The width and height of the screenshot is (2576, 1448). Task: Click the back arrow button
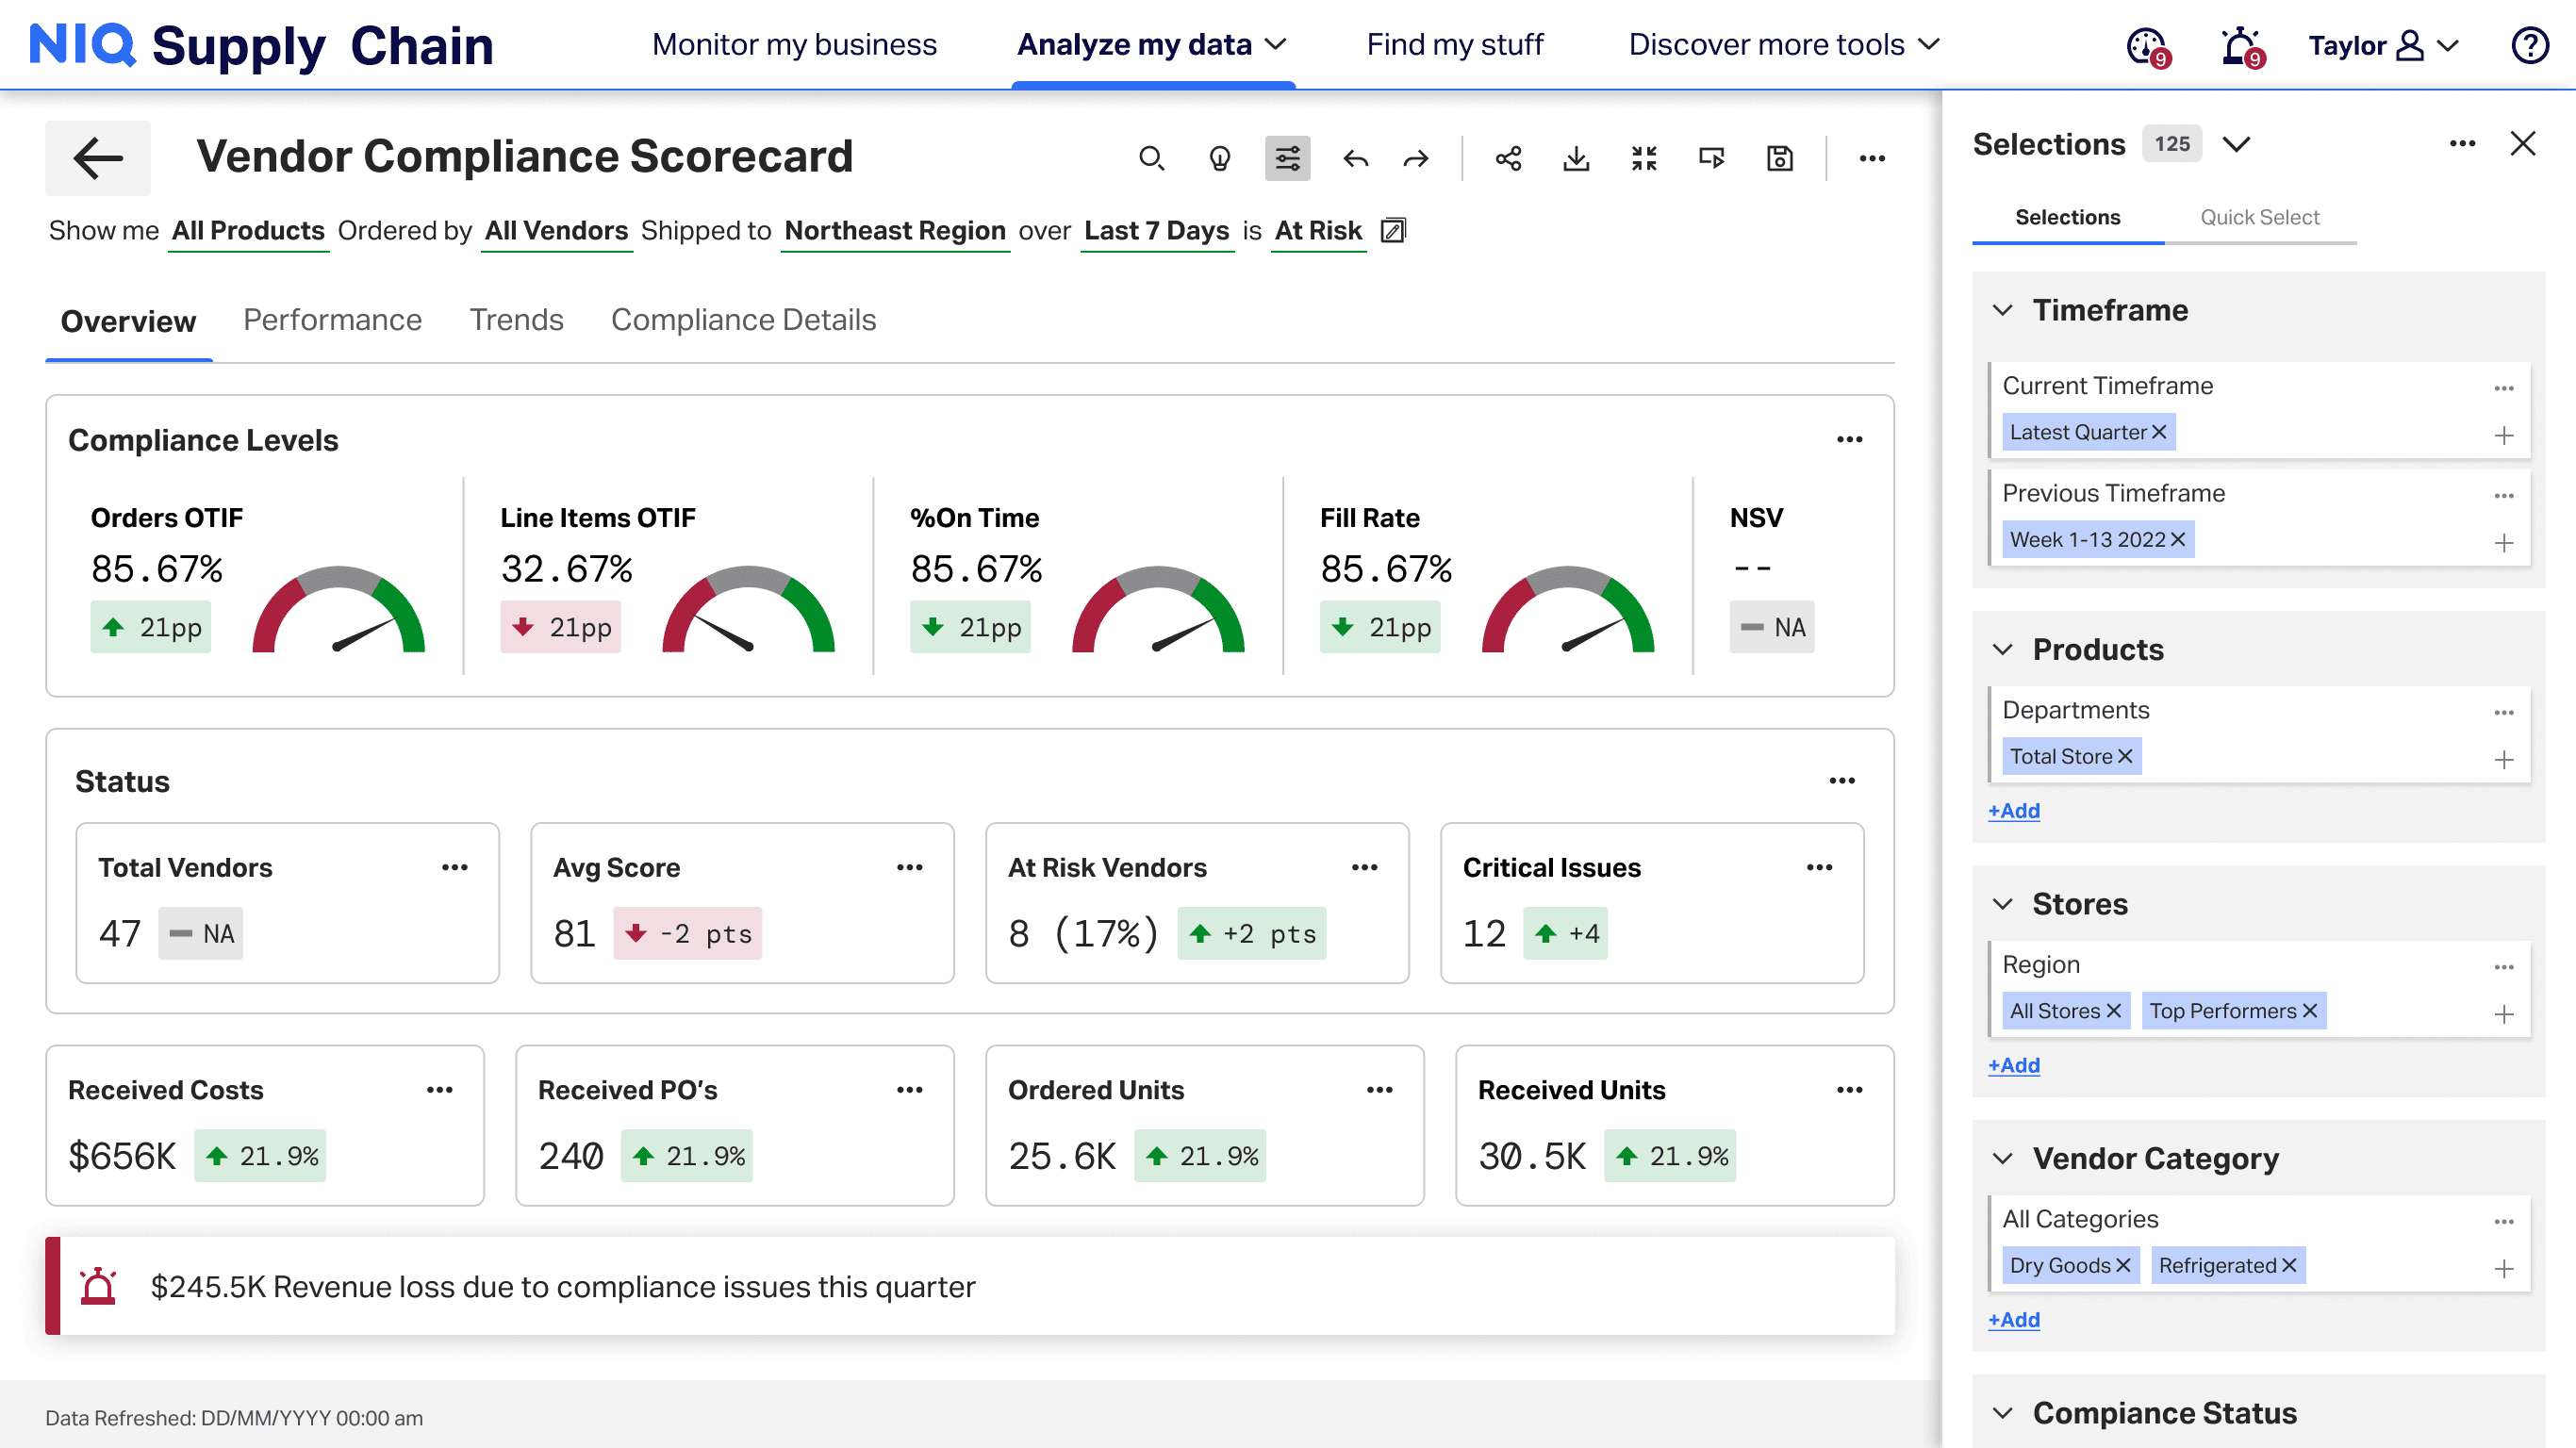click(x=98, y=158)
